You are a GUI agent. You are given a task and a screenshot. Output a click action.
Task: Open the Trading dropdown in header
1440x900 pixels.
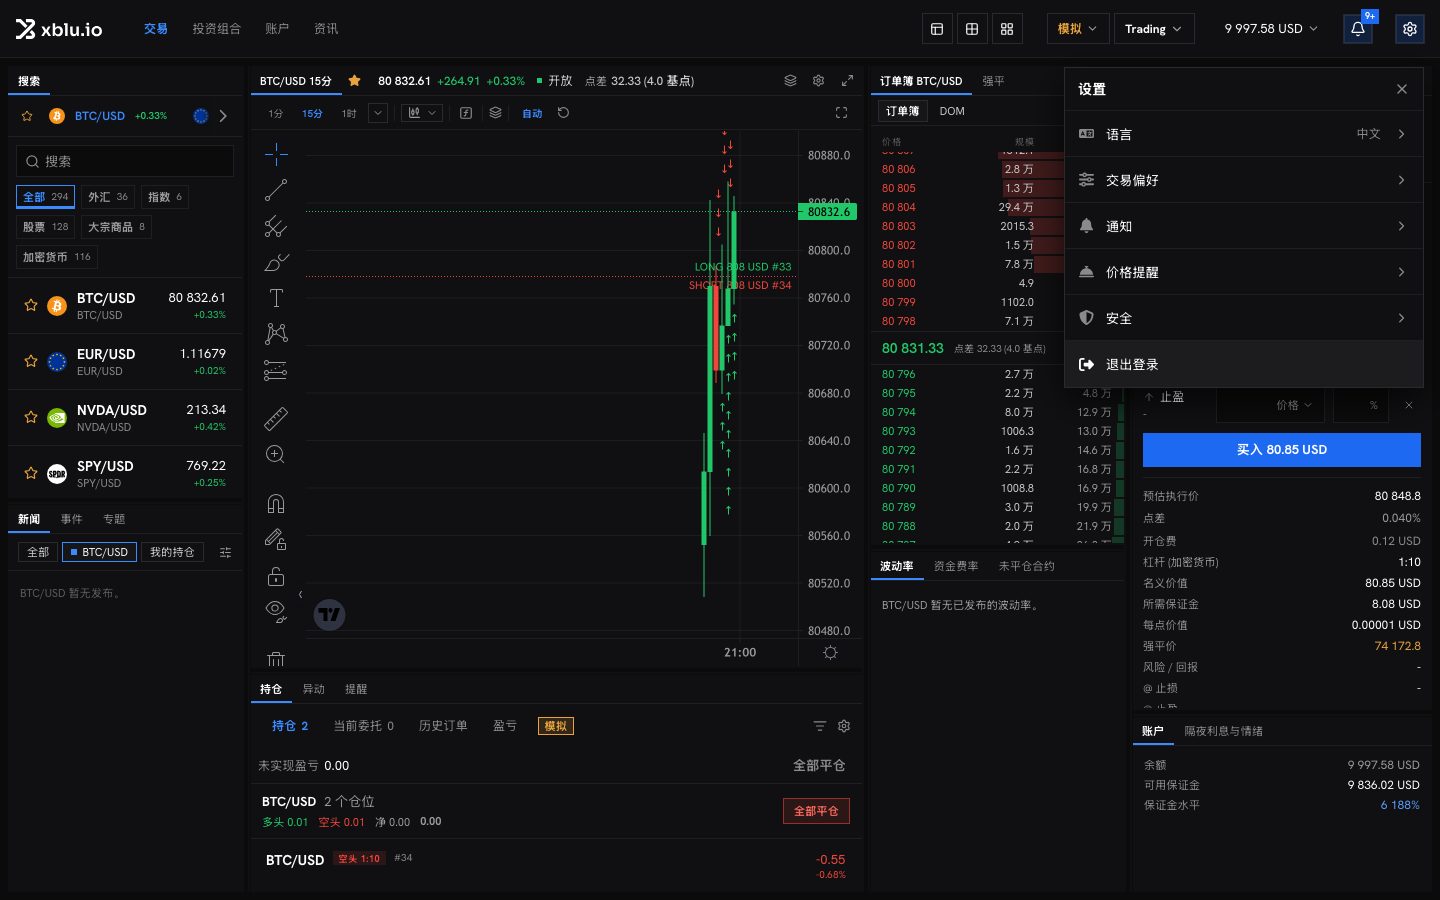point(1153,29)
